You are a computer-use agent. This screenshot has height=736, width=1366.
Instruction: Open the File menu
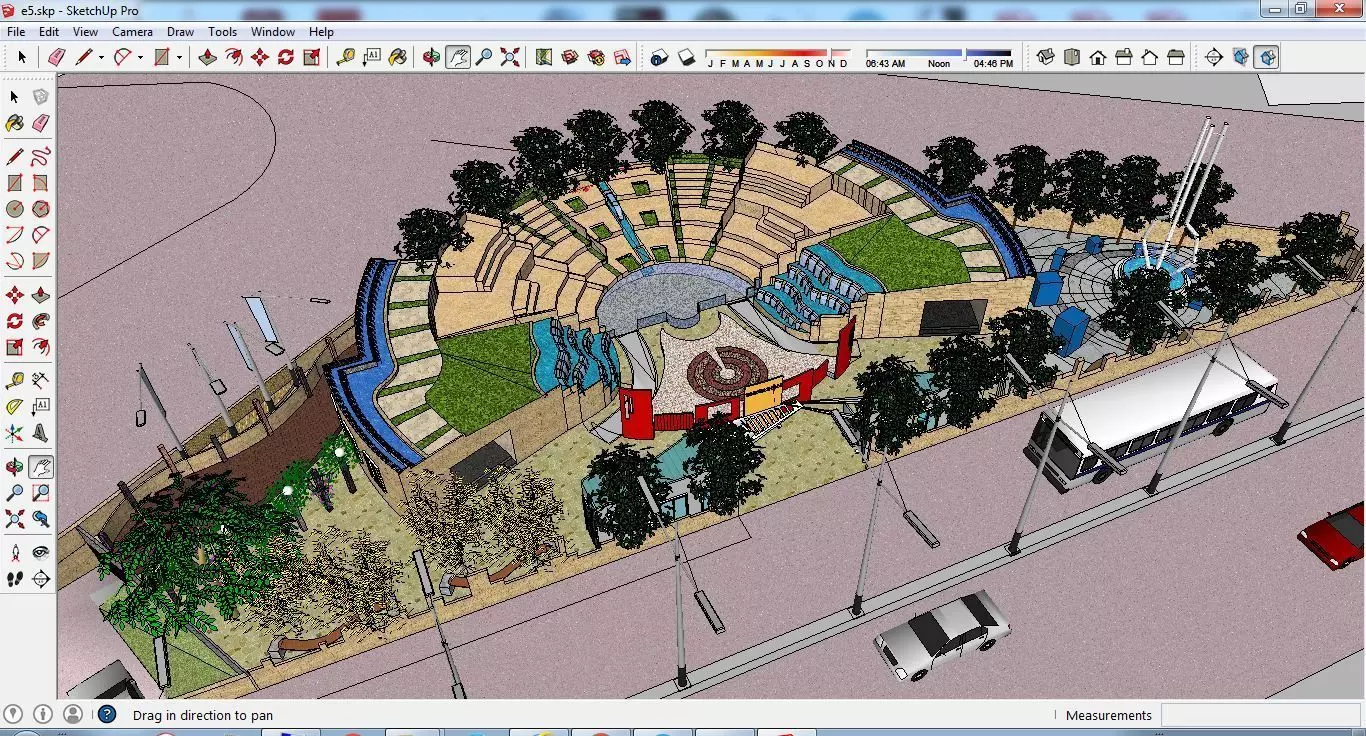16,32
